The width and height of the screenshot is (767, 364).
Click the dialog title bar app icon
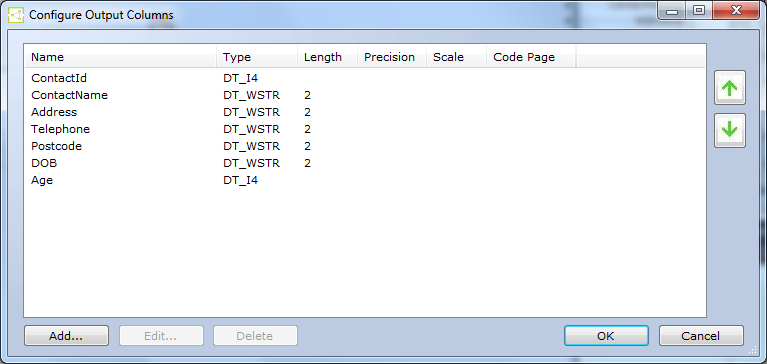[x=16, y=15]
